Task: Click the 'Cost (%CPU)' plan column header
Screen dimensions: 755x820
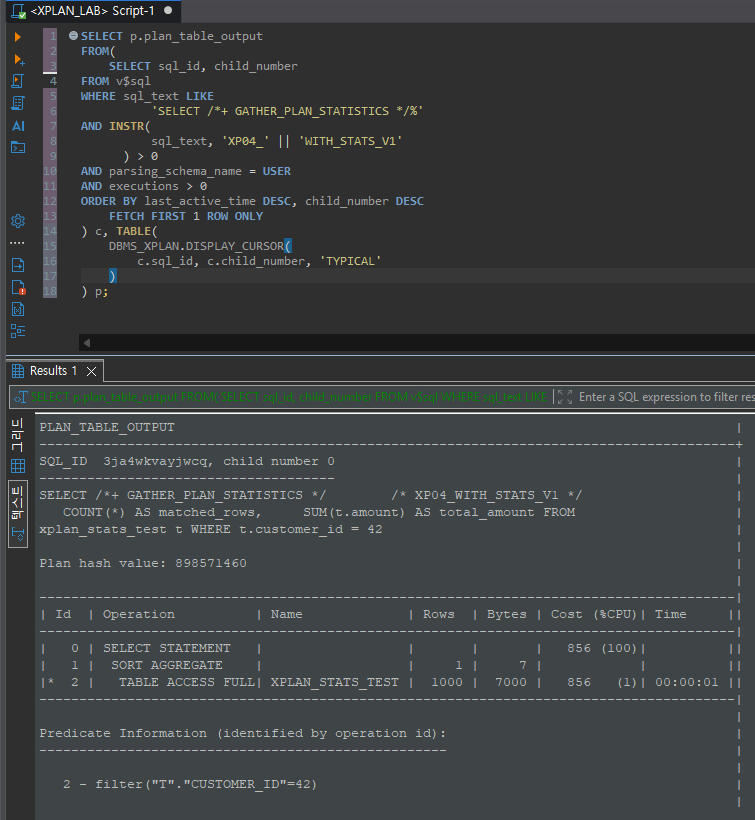Action: pos(593,614)
